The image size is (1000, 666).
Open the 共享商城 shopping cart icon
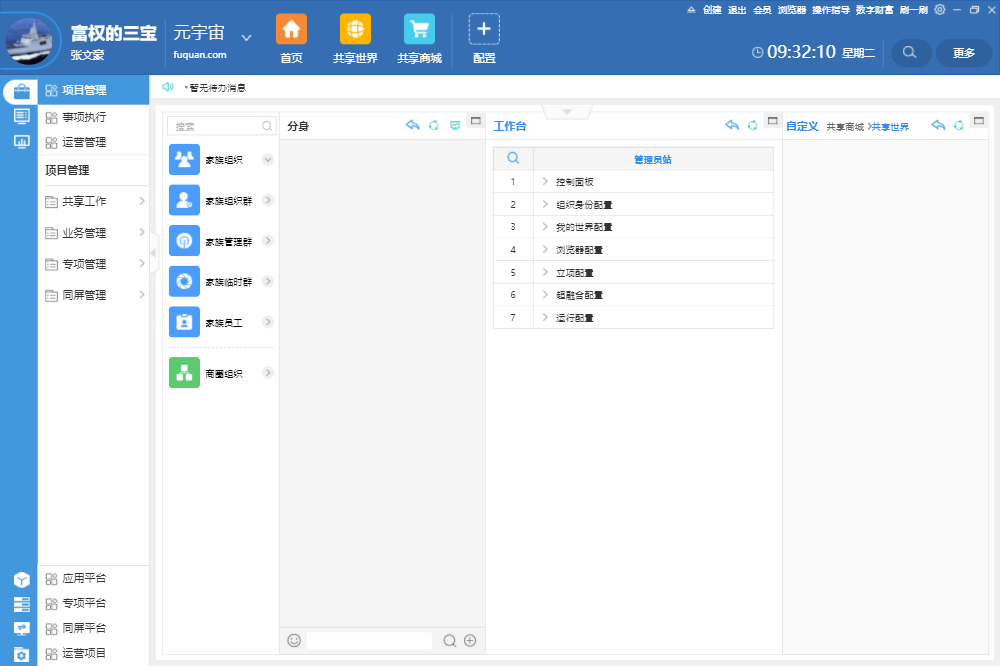coord(419,29)
